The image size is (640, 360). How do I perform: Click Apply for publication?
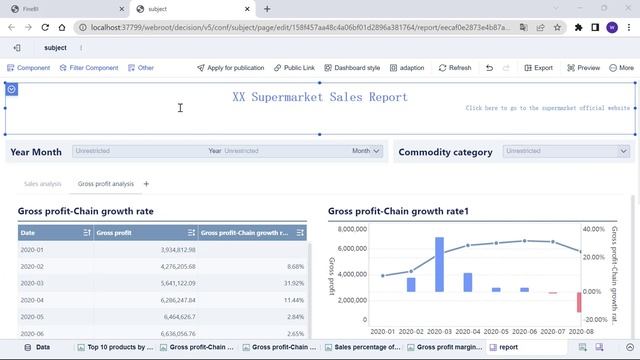tap(231, 68)
